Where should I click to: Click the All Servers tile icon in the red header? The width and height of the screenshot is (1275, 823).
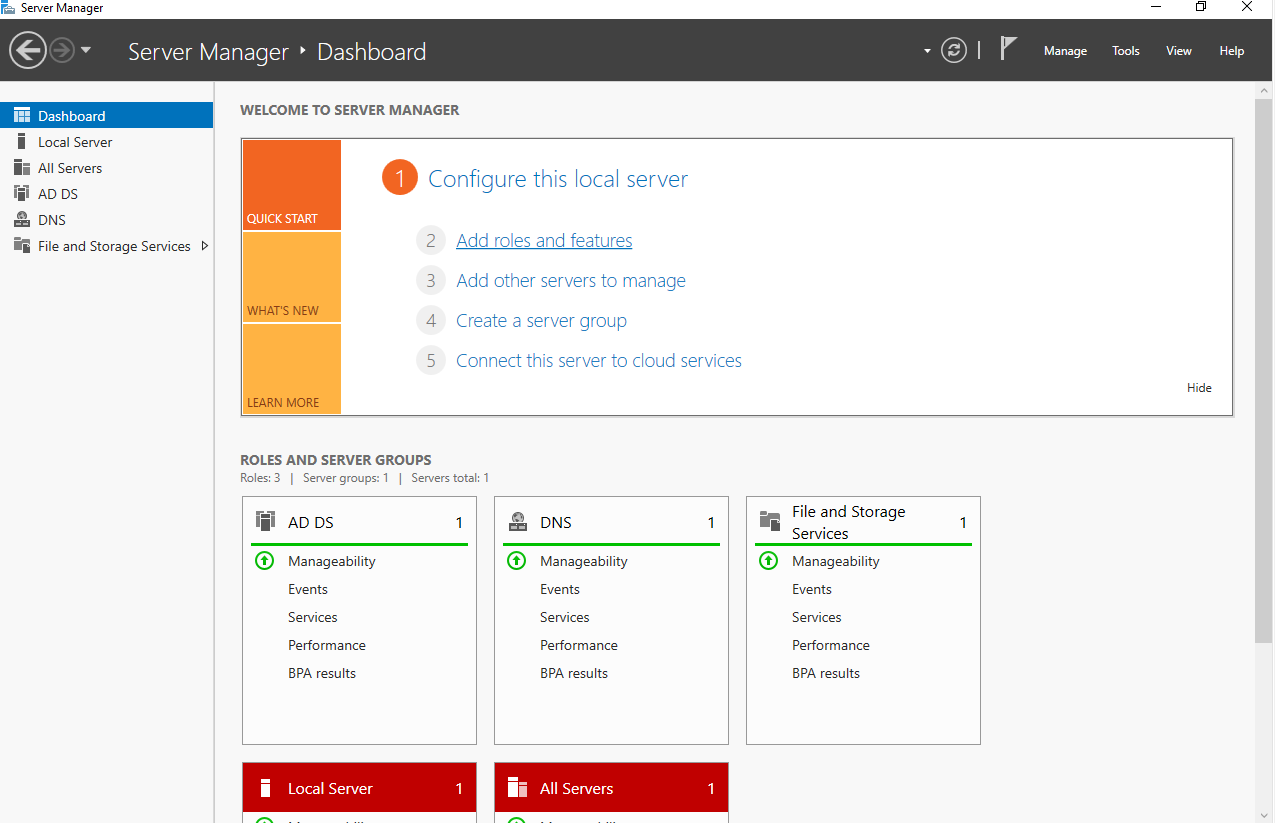[x=517, y=788]
